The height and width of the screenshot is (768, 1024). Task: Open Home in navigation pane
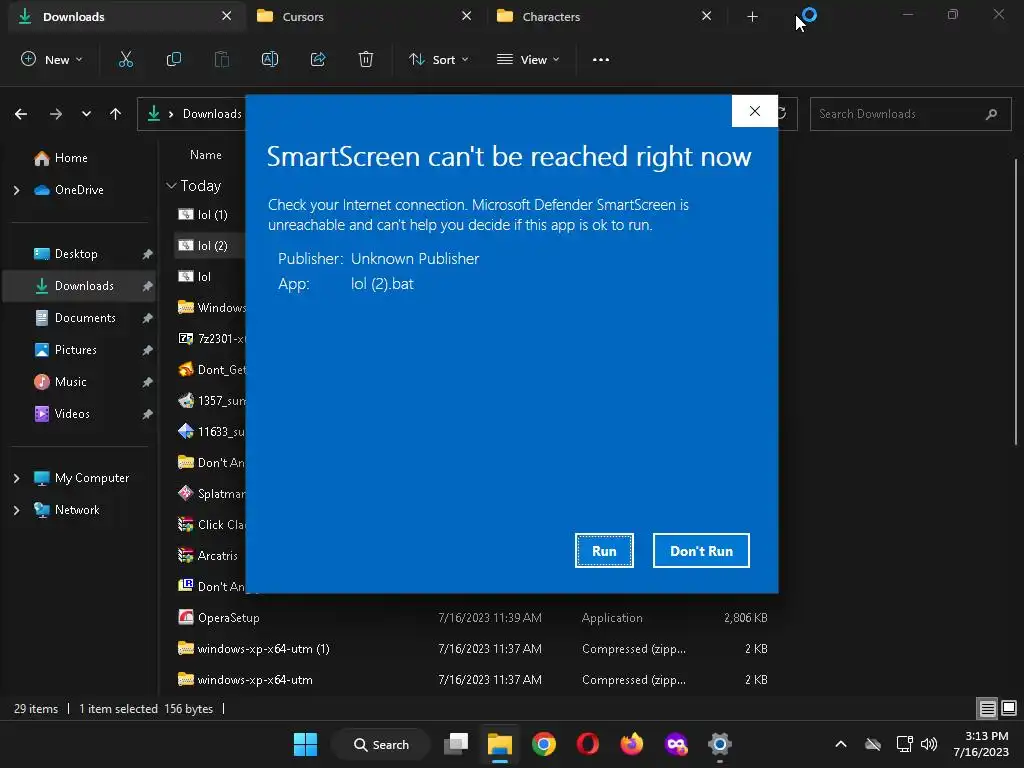[x=71, y=158]
